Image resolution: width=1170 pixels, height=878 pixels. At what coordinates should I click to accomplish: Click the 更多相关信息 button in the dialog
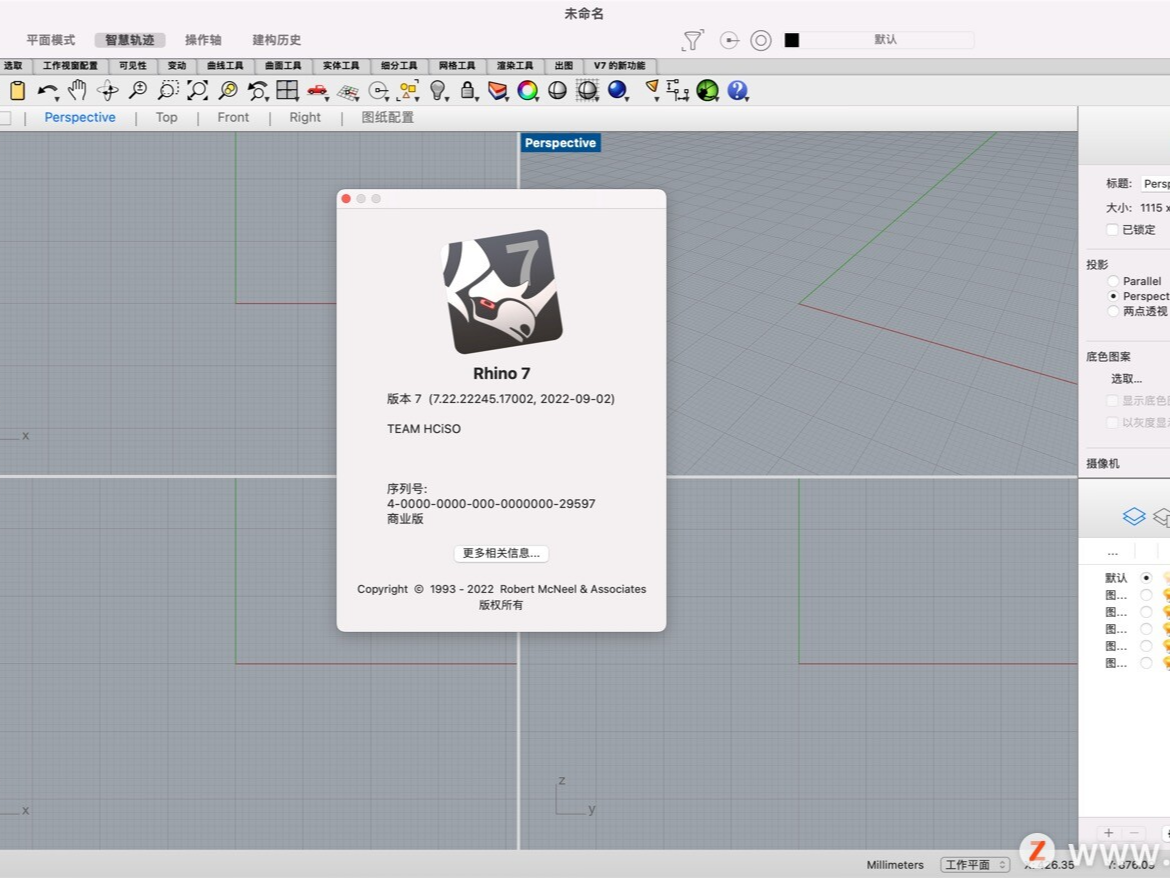[500, 553]
